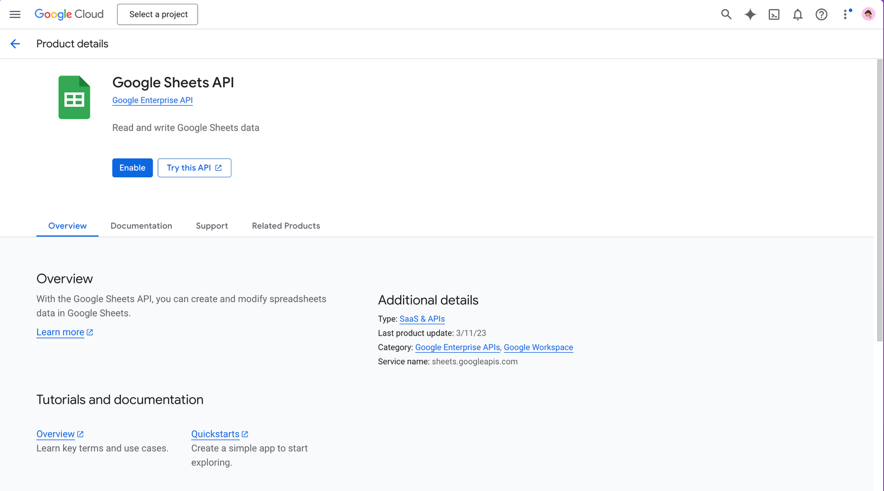Open the notifications bell
Image resolution: width=884 pixels, height=491 pixels.
click(798, 15)
